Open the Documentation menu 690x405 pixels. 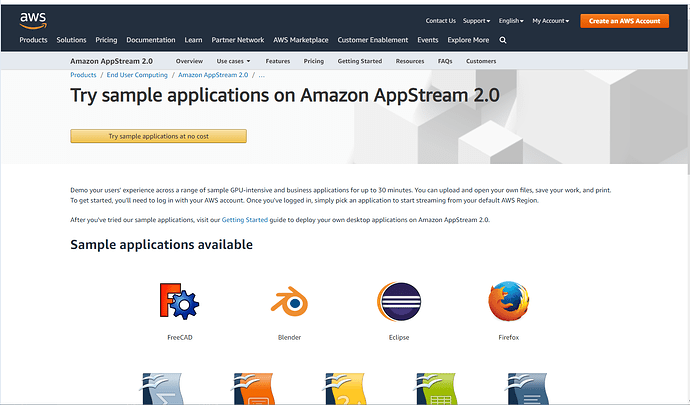(x=150, y=40)
